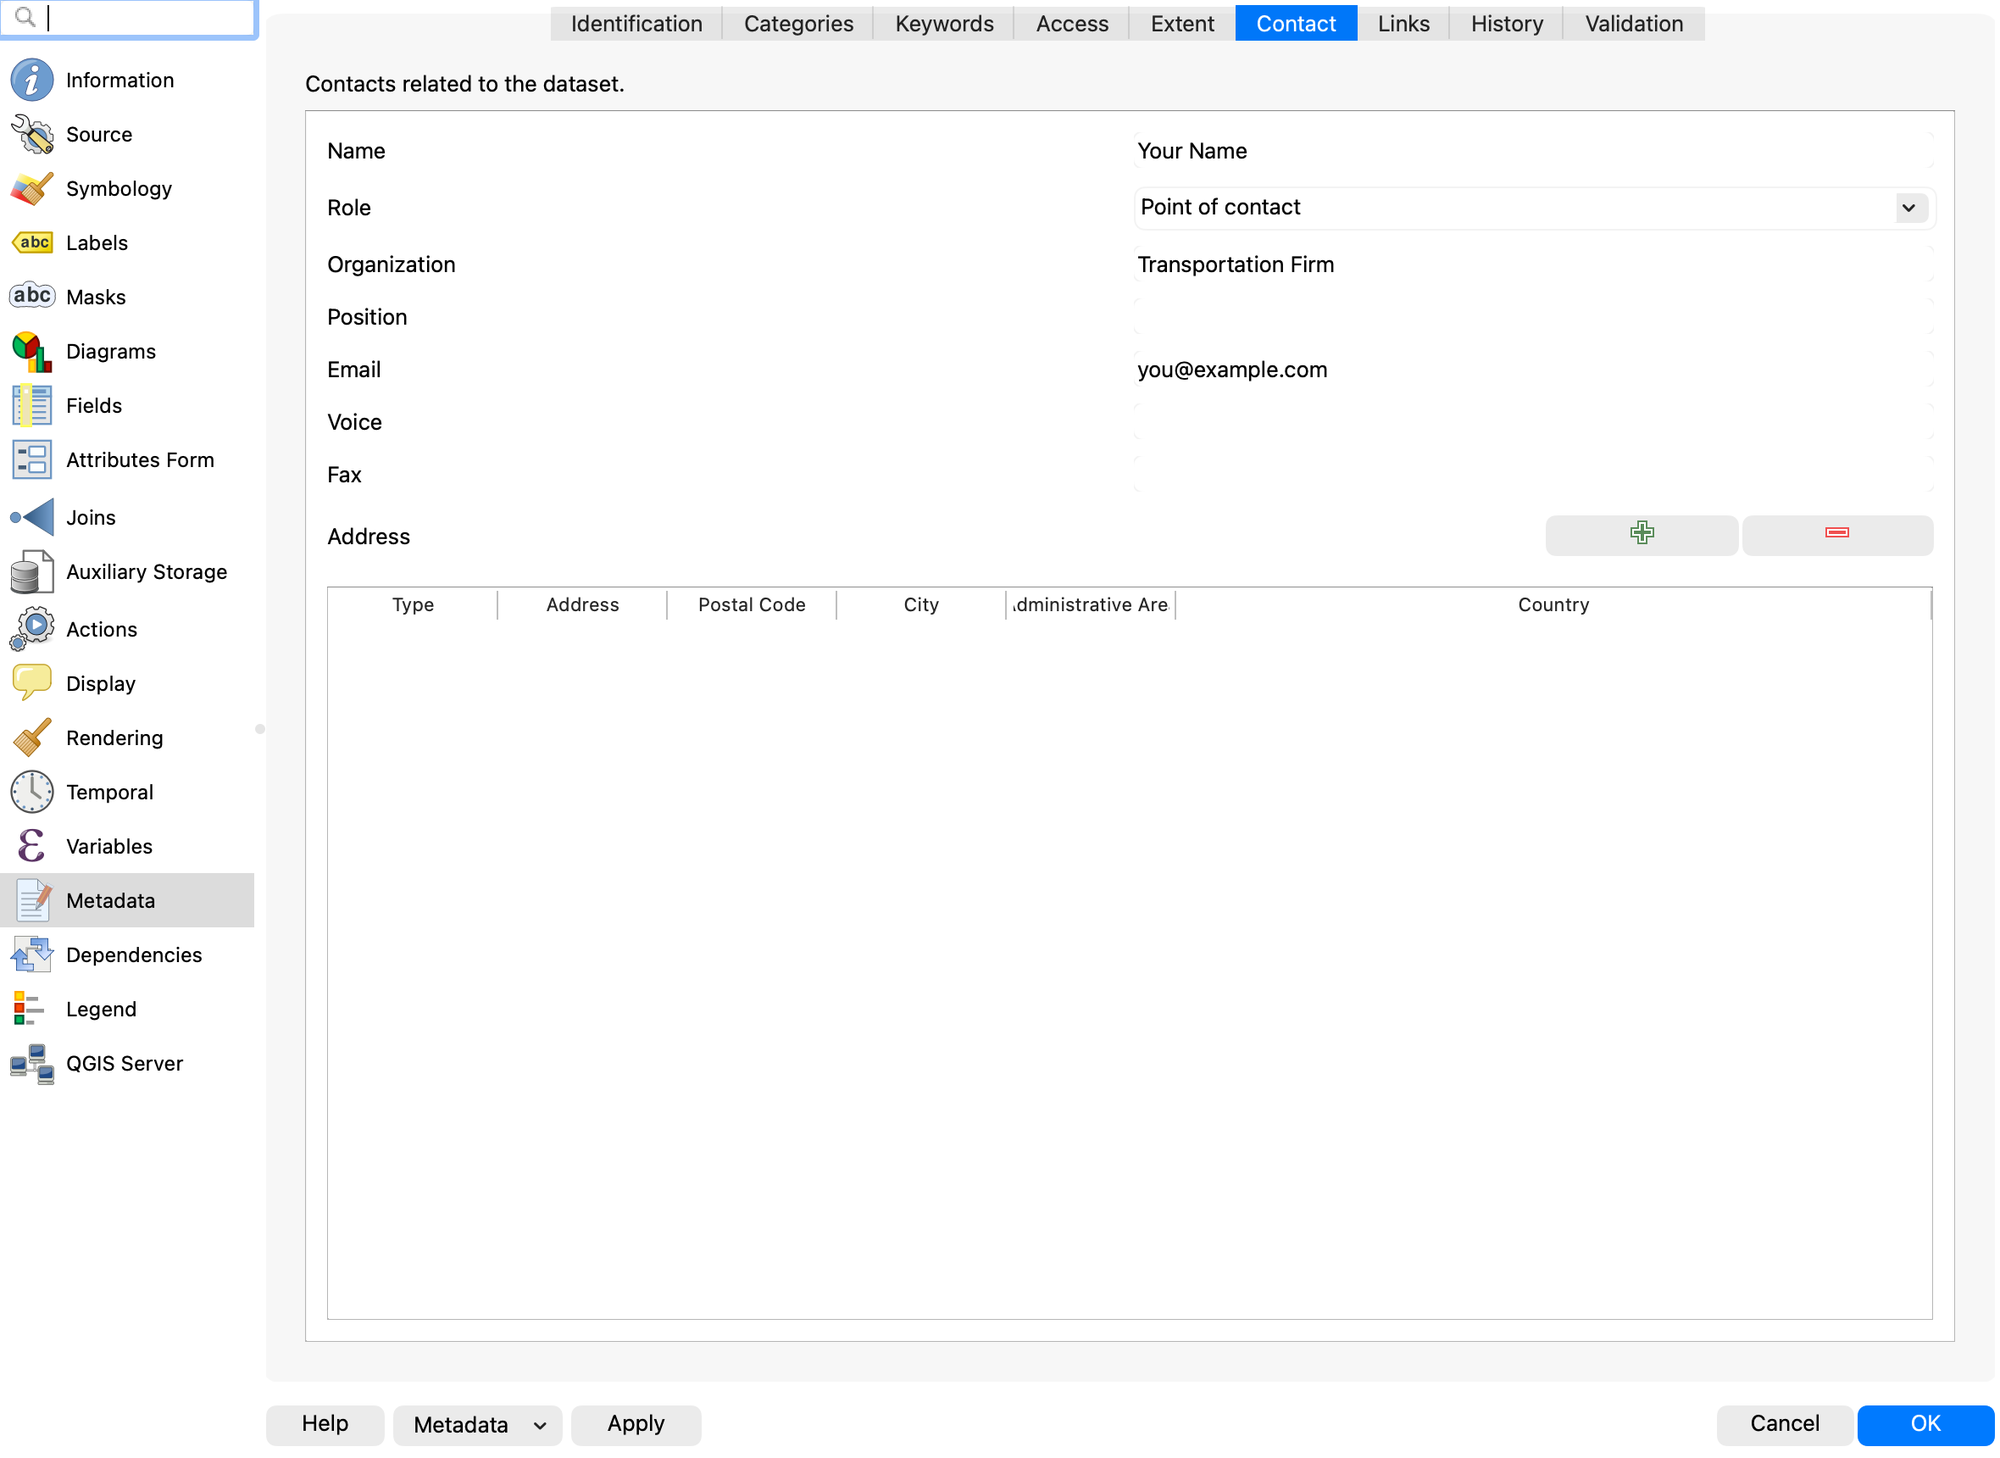The width and height of the screenshot is (2000, 1458).
Task: Switch to the History tab
Action: pos(1506,23)
